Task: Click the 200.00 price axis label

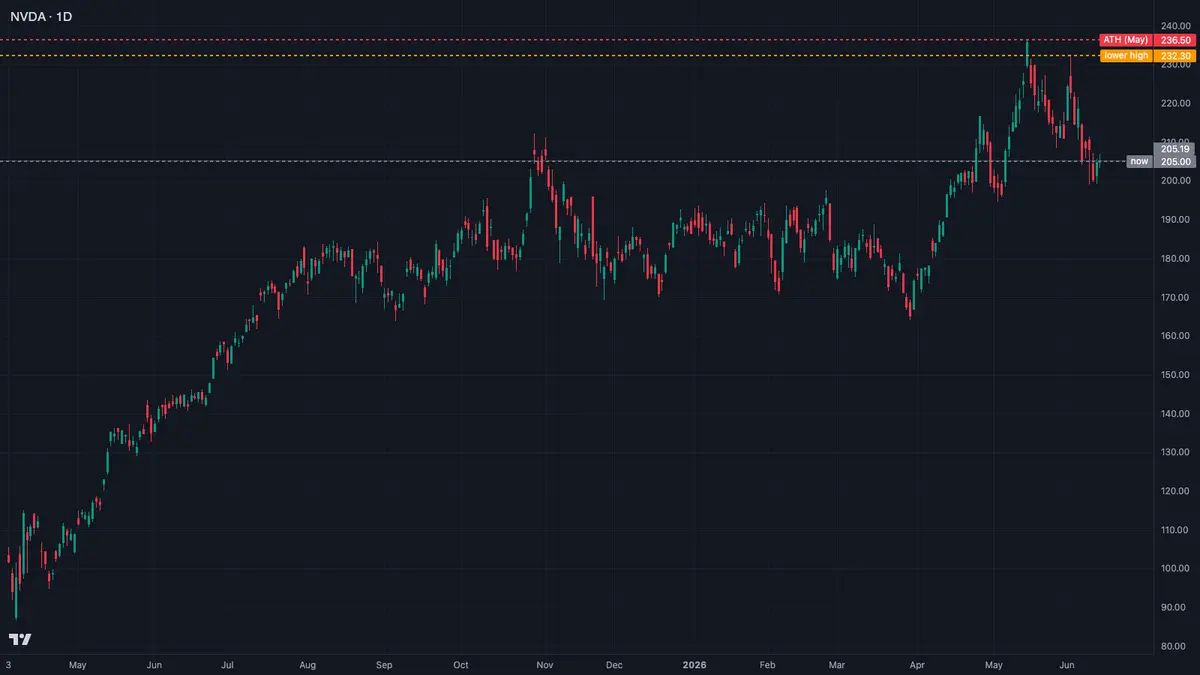Action: [x=1175, y=181]
